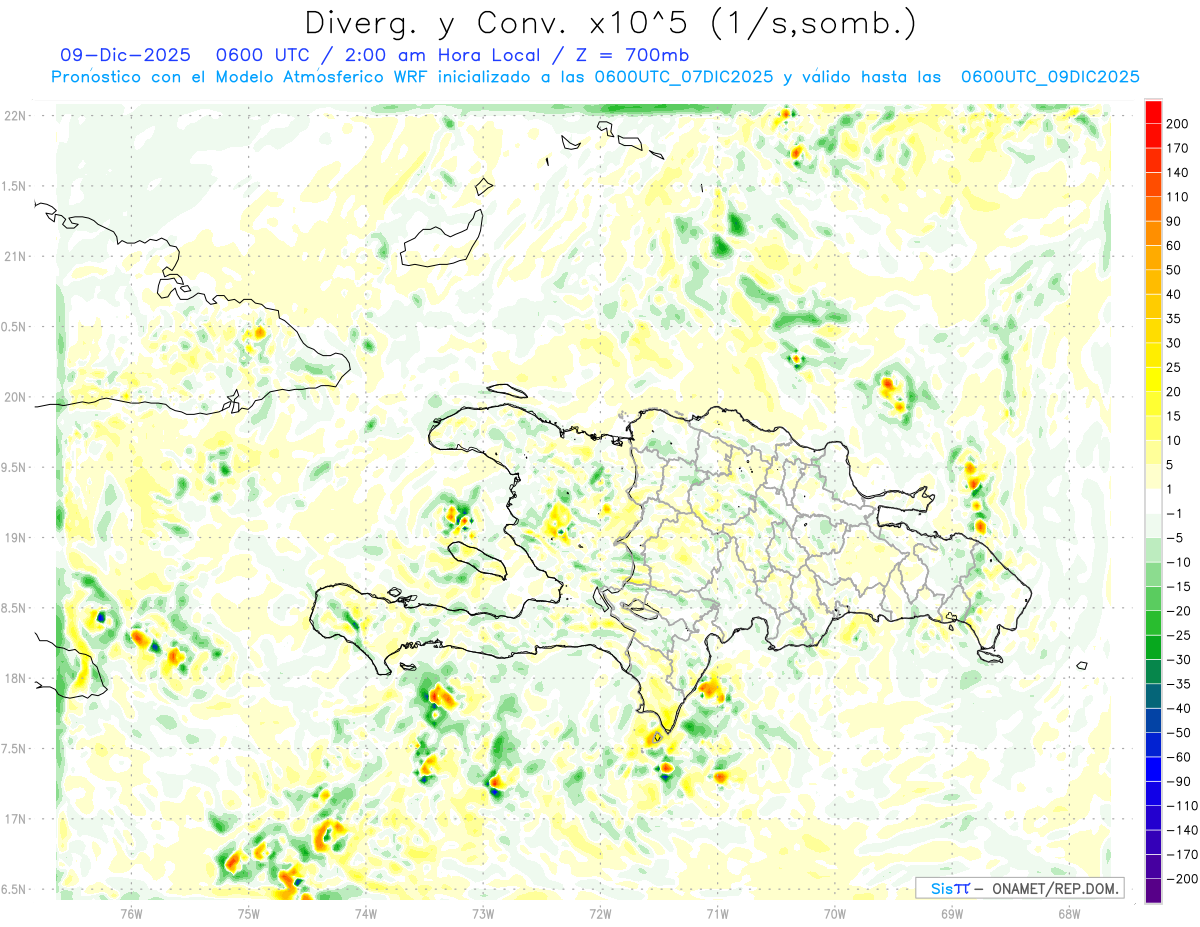This screenshot has width=1200, height=927.
Task: Click the chart title 'Diverg. y Conv. x10^5'
Action: point(498,22)
